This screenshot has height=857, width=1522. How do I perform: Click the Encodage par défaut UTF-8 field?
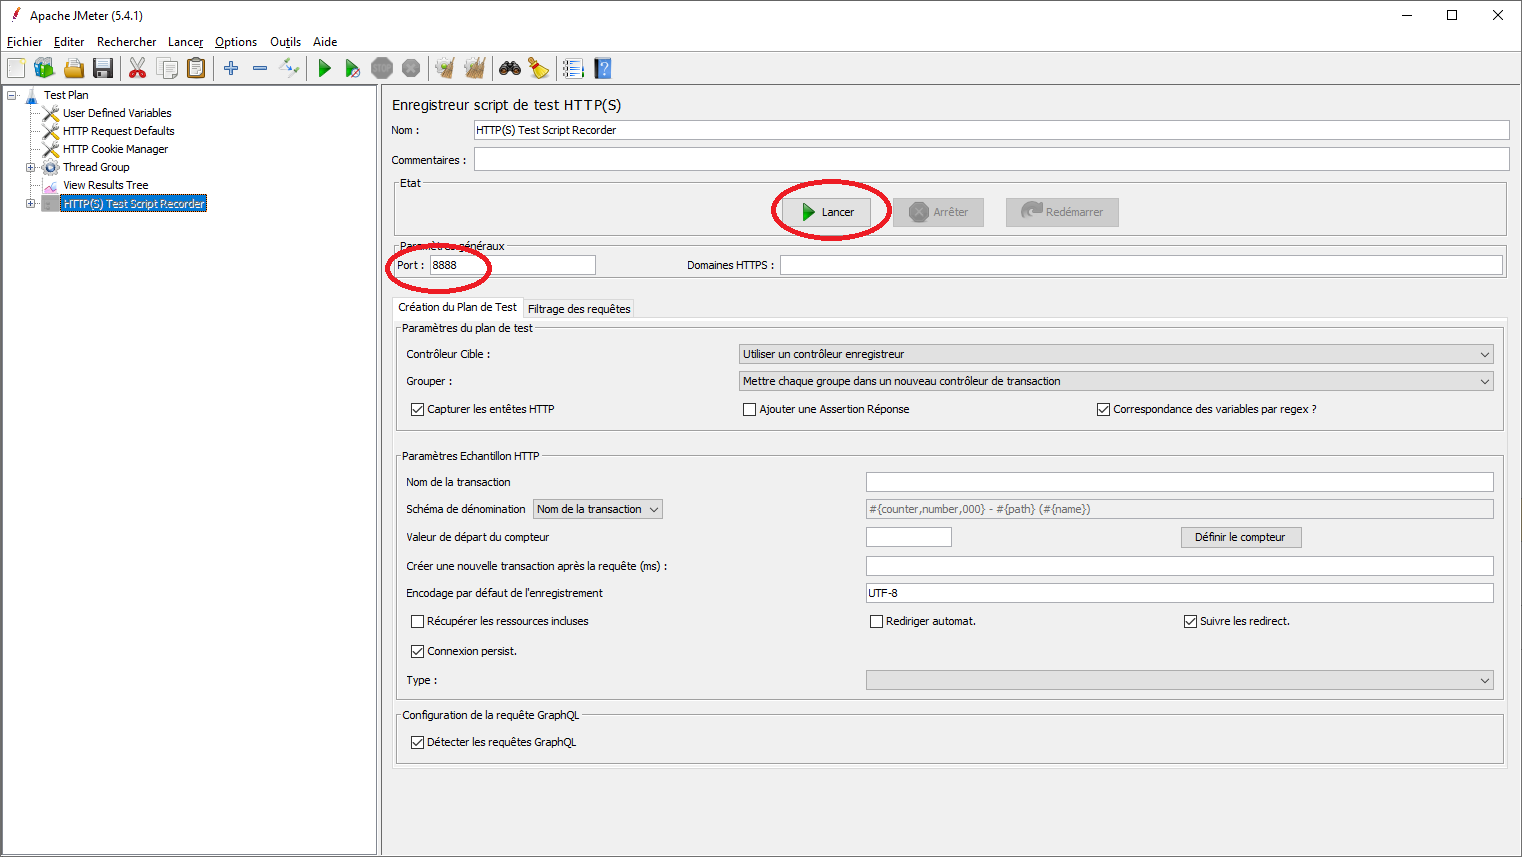click(x=1180, y=593)
